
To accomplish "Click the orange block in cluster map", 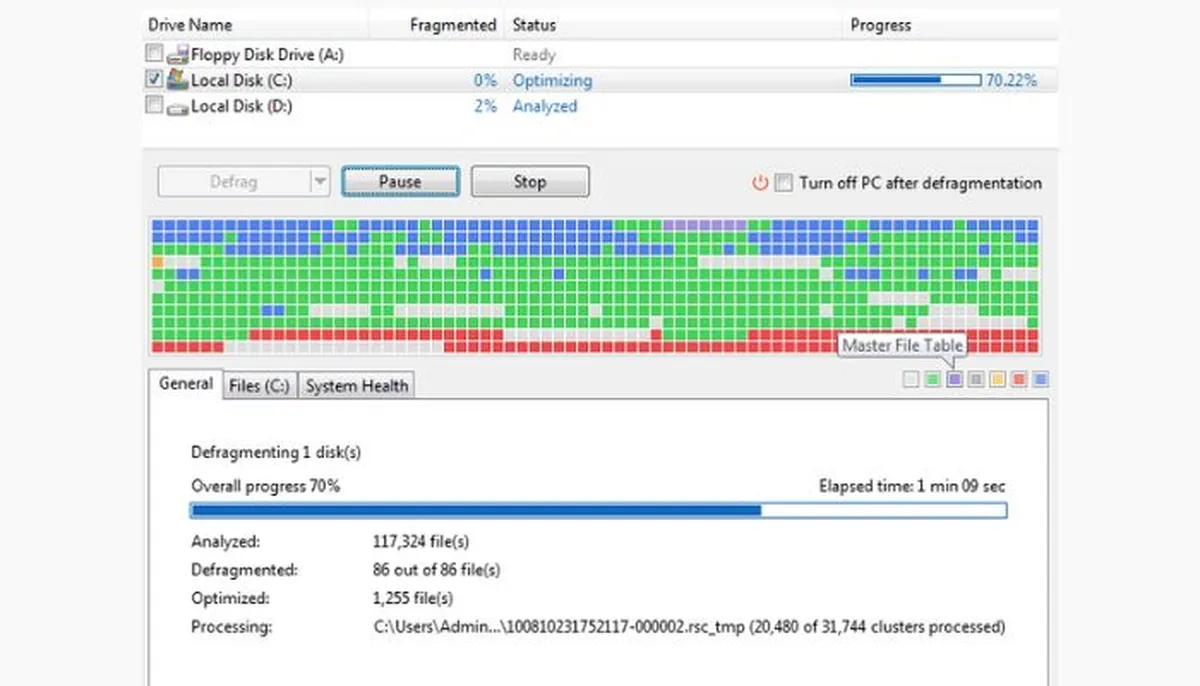I will point(157,262).
